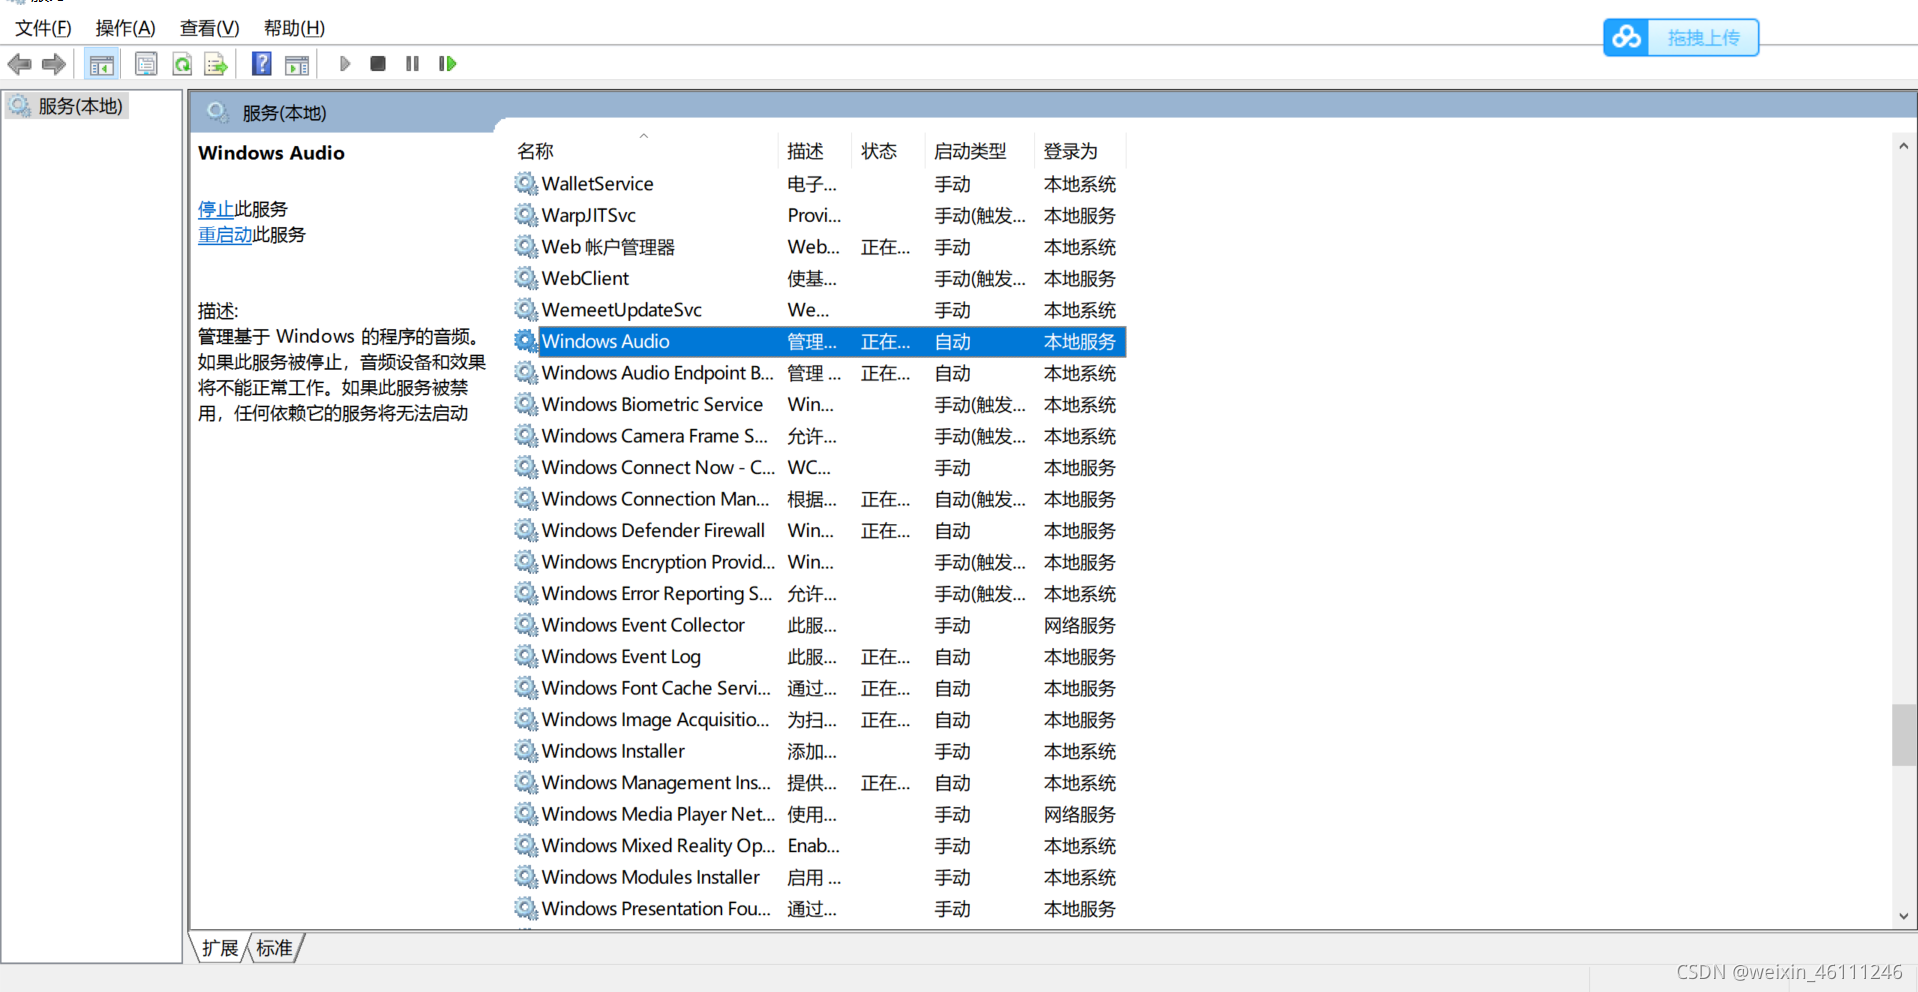Select Windows Camera Frame Server row
Viewport: 1918px width, 992px height.
pos(820,436)
